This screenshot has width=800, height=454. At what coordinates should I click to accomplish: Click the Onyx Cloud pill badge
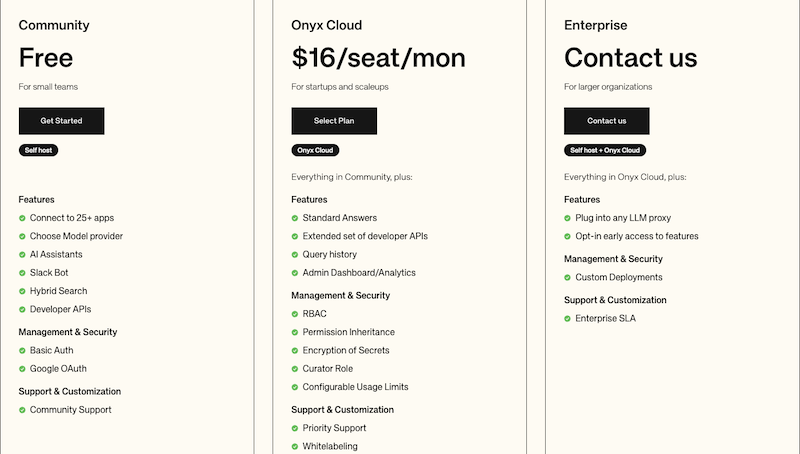315,150
